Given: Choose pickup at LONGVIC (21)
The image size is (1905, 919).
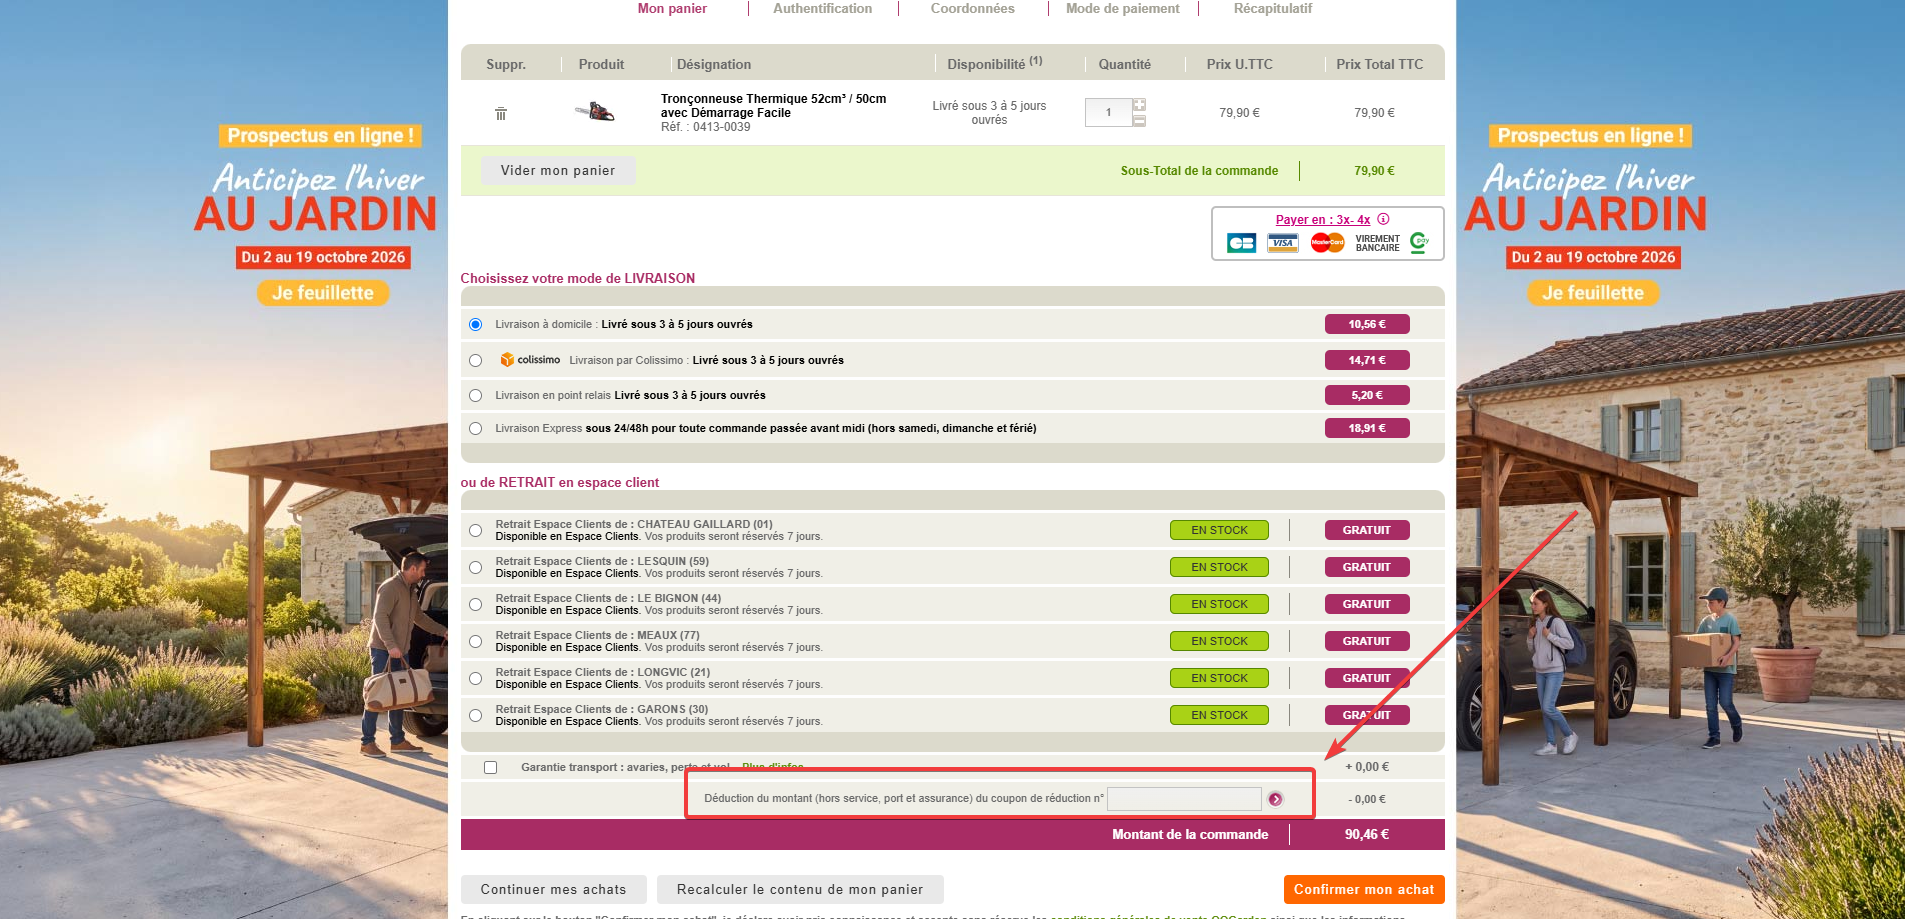Looking at the screenshot, I should [475, 678].
